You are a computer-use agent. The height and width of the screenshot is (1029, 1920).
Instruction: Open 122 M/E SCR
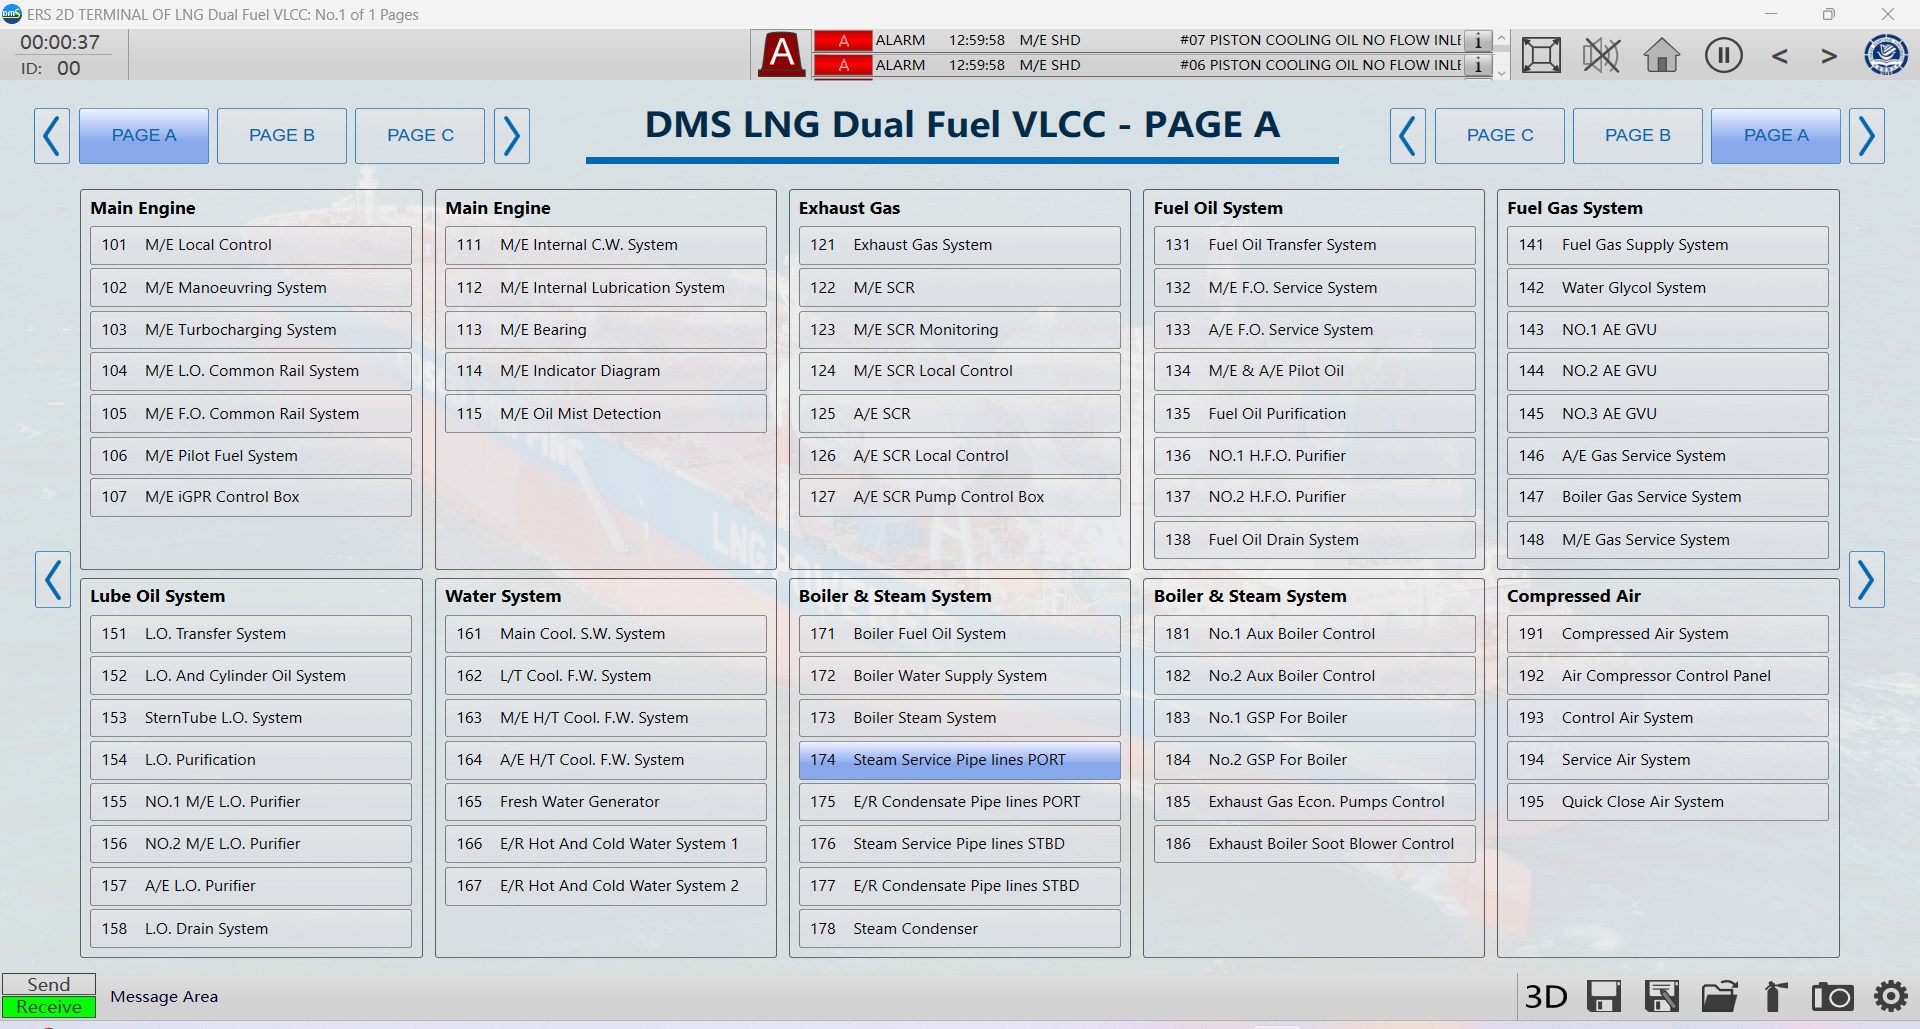point(960,288)
